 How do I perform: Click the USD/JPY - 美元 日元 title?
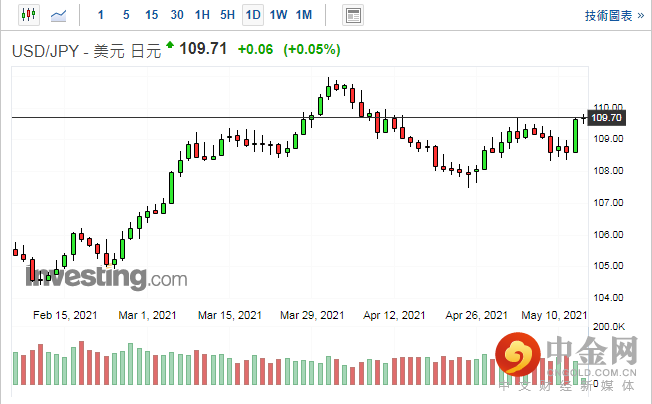click(86, 51)
